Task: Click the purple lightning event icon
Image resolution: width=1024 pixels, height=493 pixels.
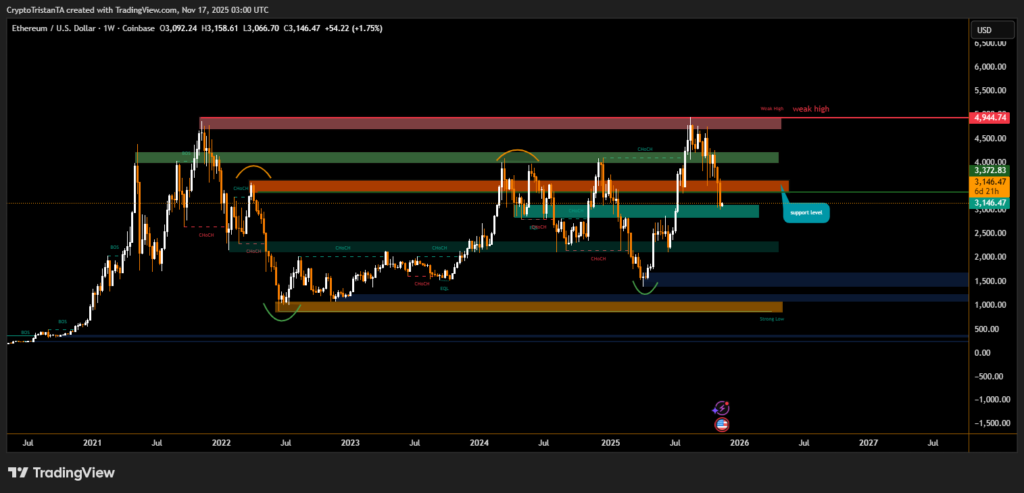Action: pos(721,408)
